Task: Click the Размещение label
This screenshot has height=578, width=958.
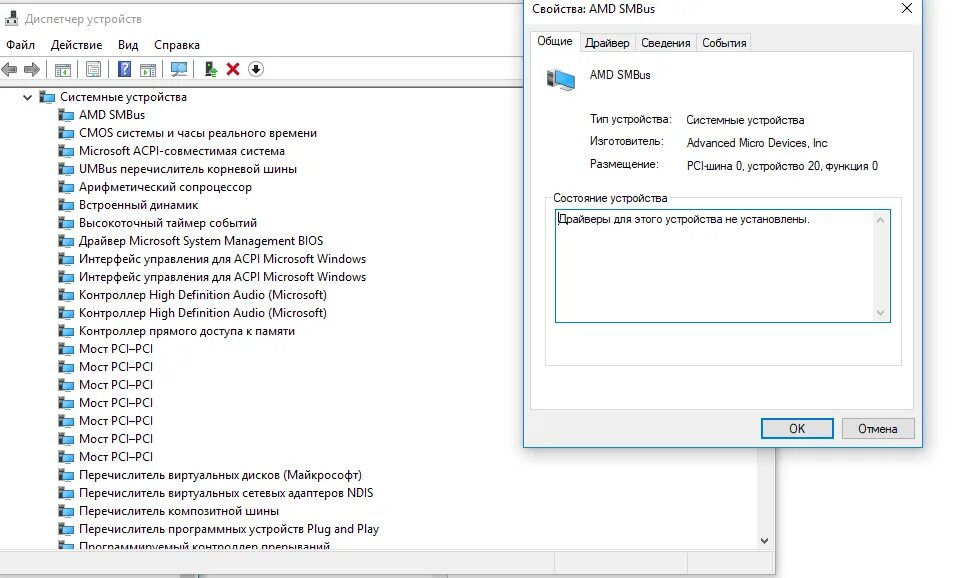Action: (x=624, y=164)
